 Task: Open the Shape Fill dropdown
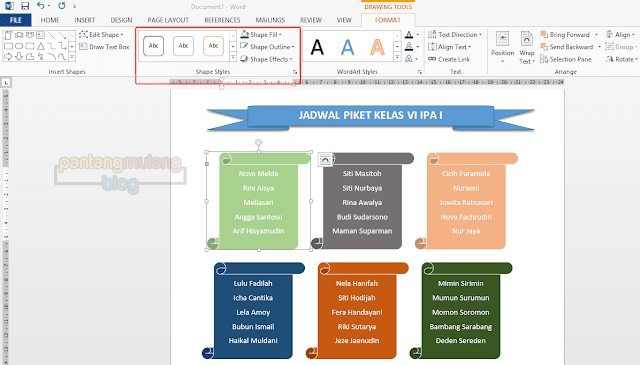pos(261,35)
